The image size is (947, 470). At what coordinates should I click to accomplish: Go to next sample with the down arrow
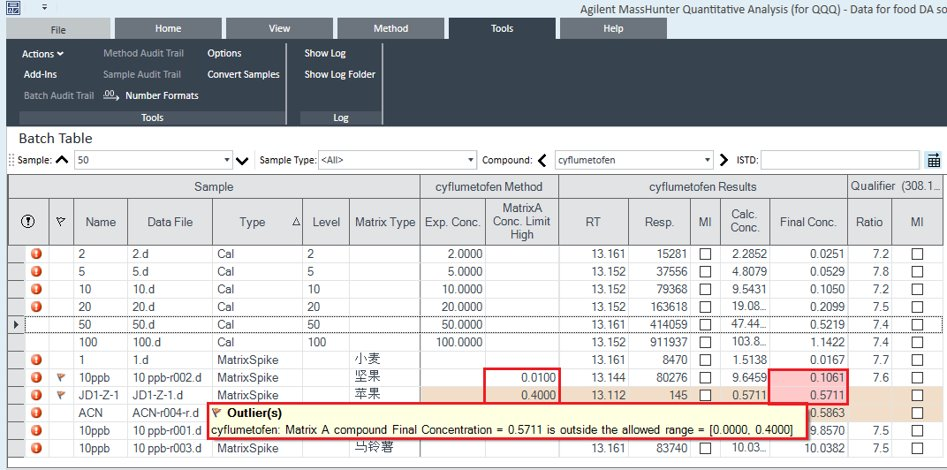click(x=242, y=161)
